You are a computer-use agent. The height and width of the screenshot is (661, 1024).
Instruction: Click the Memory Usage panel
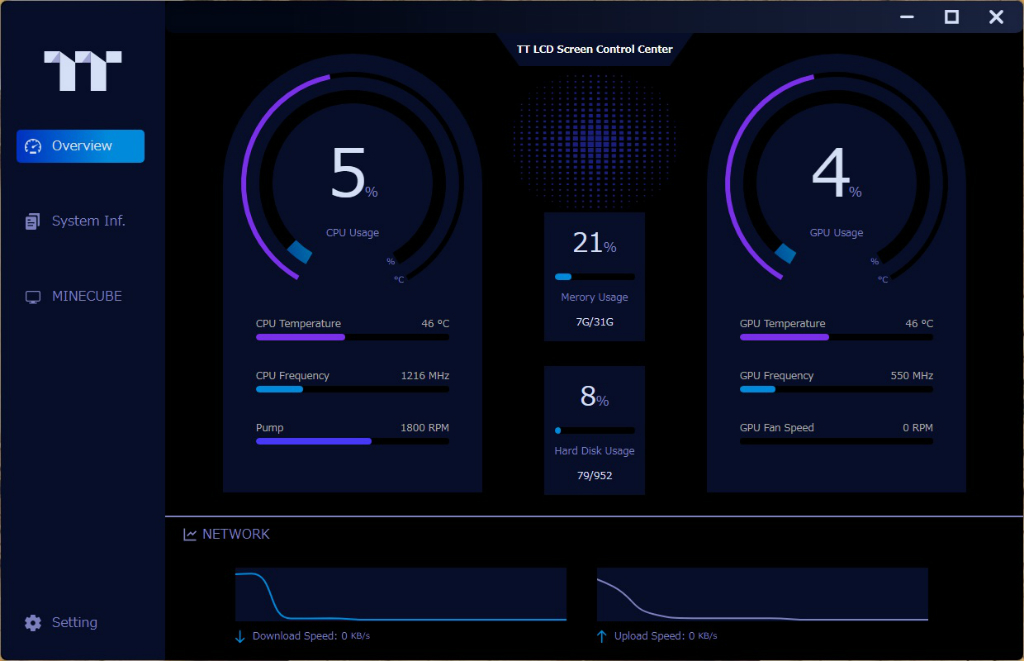pos(594,276)
